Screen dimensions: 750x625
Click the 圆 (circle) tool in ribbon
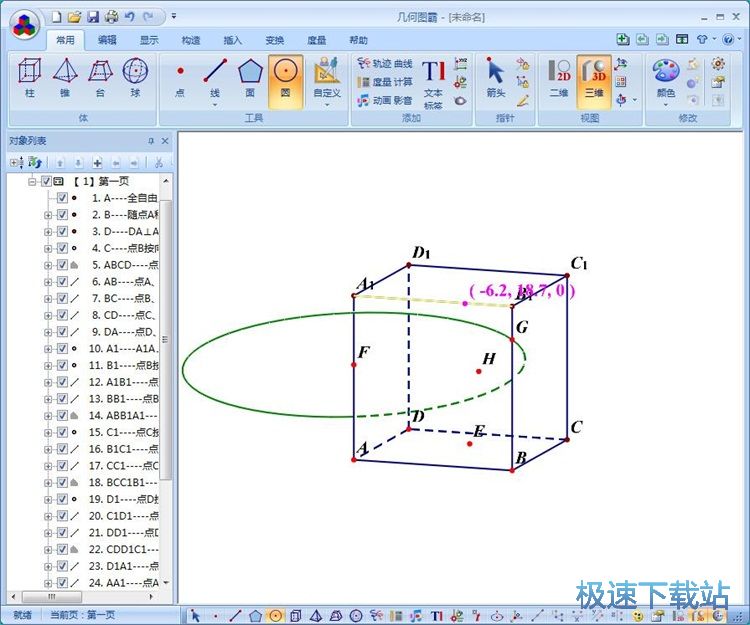(x=285, y=77)
